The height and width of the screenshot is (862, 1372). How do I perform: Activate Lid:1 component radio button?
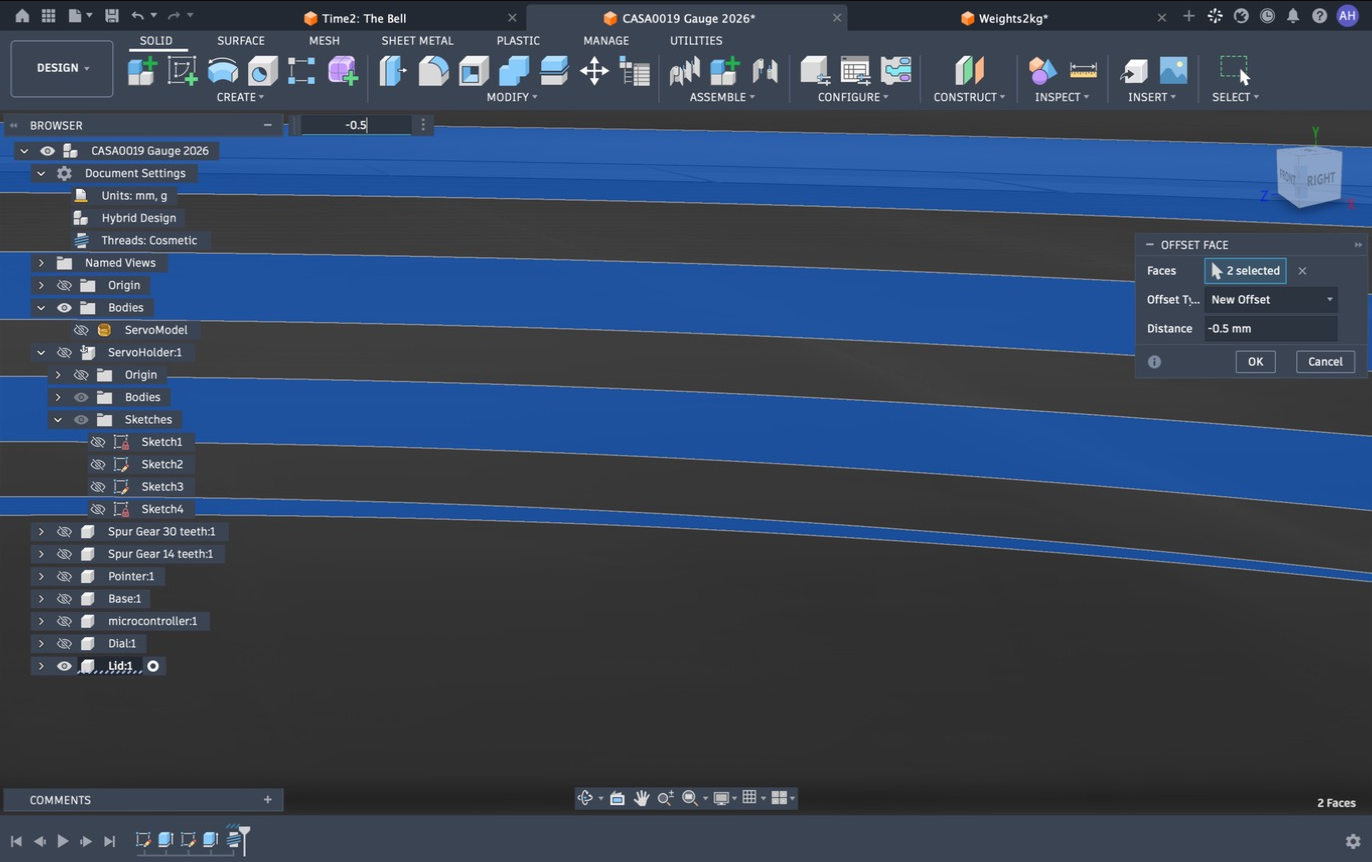pyautogui.click(x=153, y=666)
